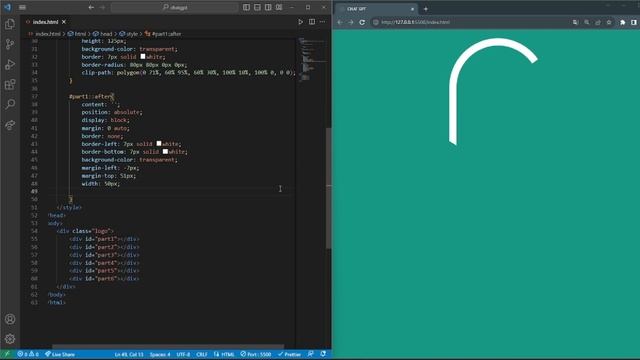Image resolution: width=640 pixels, height=360 pixels.
Task: Click the feedback icon in the status bar
Action: pyautogui.click(x=311, y=354)
